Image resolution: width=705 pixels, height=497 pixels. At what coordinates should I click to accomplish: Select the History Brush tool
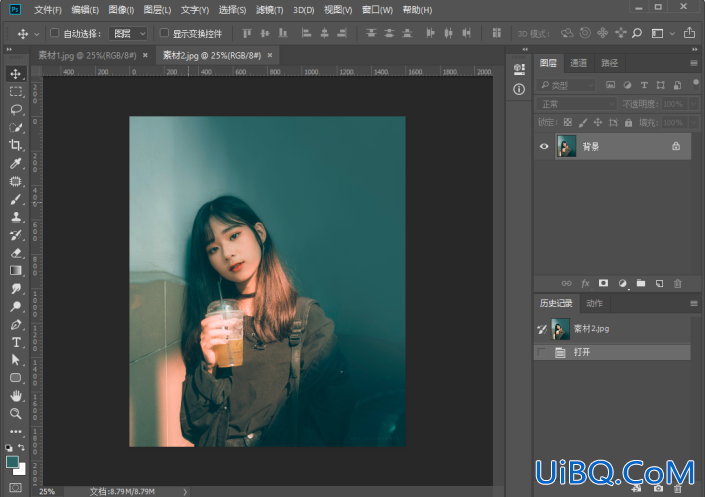[x=16, y=235]
